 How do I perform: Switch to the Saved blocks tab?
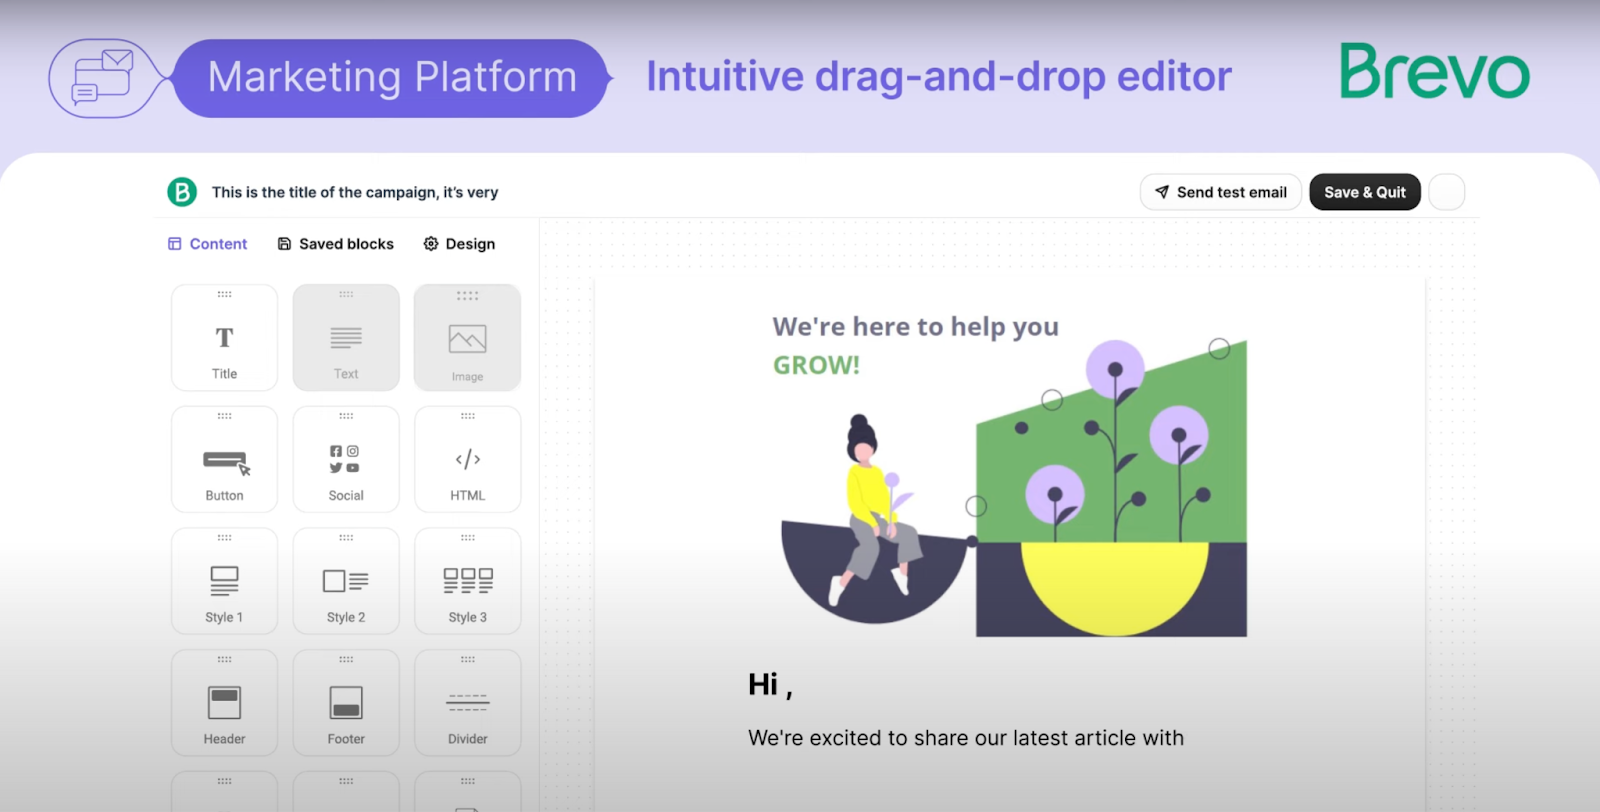(336, 244)
